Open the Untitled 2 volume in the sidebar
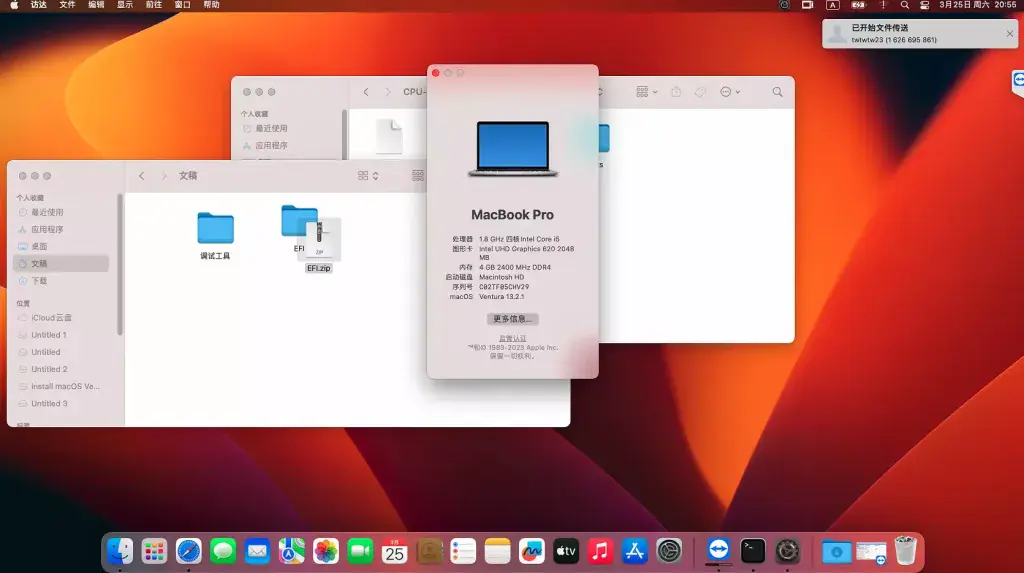The width and height of the screenshot is (1024, 573). (49, 369)
